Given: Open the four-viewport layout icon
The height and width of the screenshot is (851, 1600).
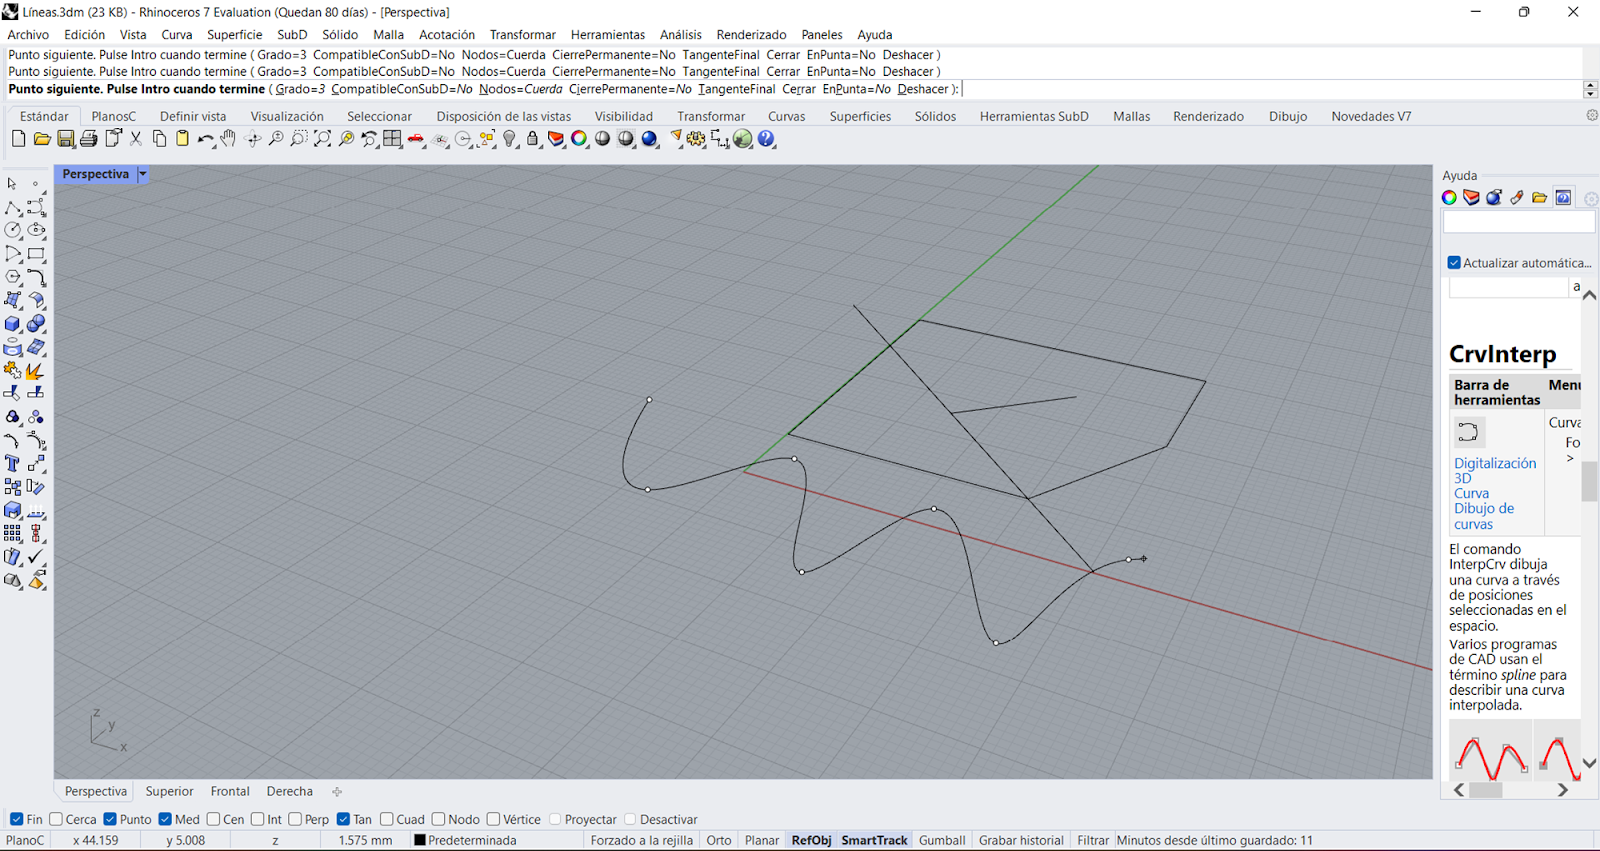Looking at the screenshot, I should click(392, 139).
